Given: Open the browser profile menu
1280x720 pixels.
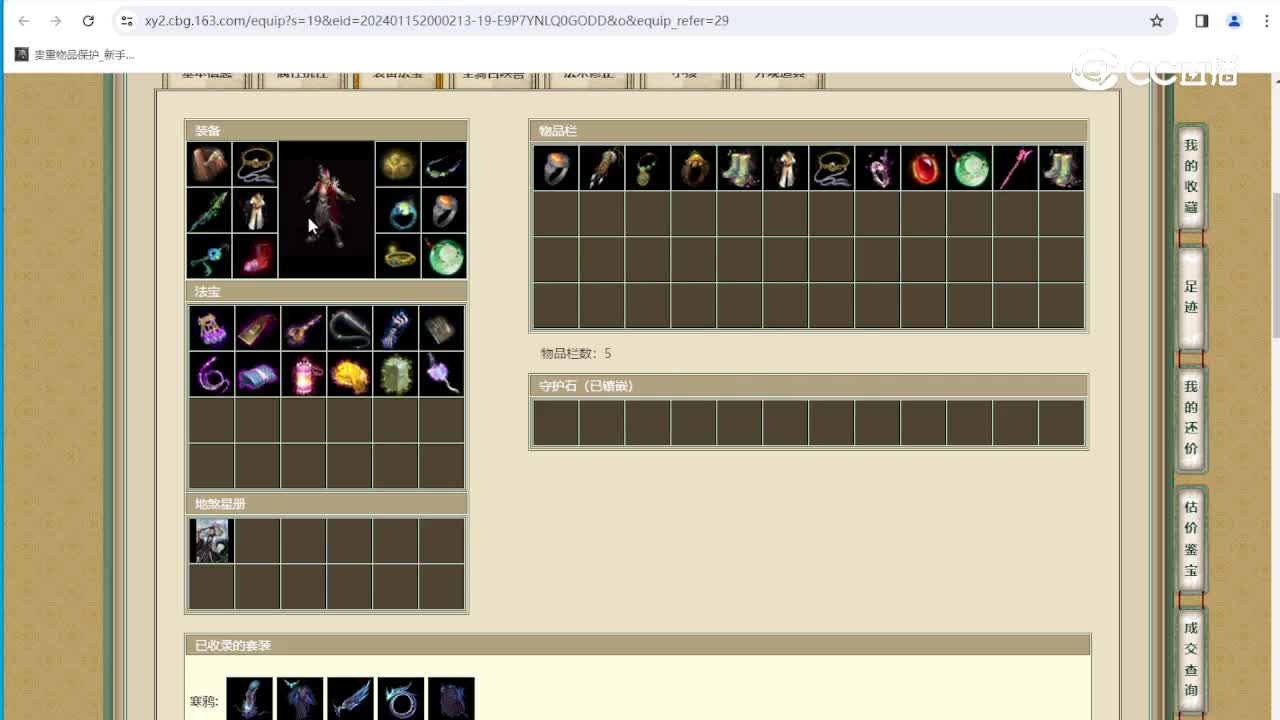Looking at the screenshot, I should tap(1234, 20).
